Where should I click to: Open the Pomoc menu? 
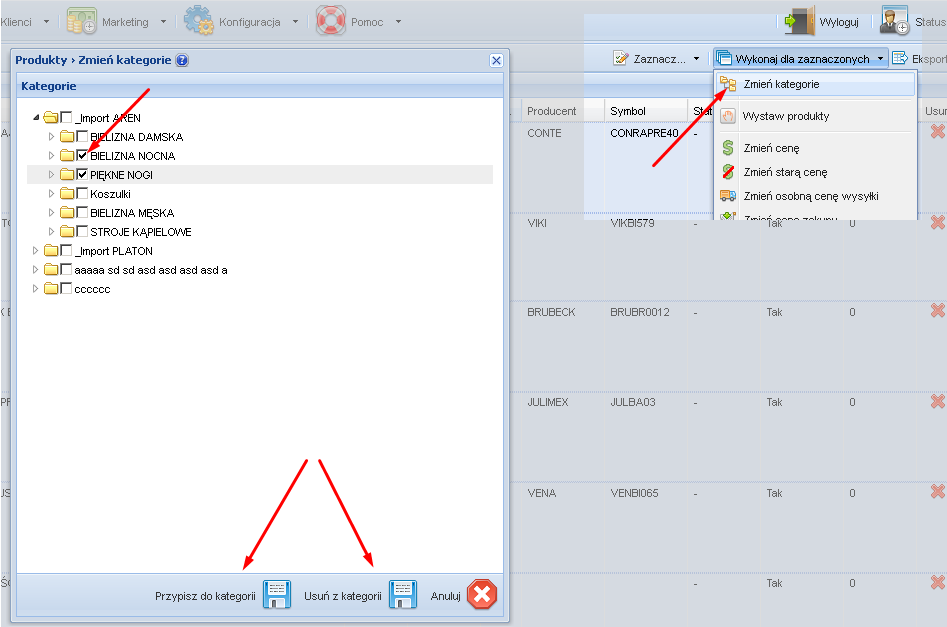pos(359,22)
